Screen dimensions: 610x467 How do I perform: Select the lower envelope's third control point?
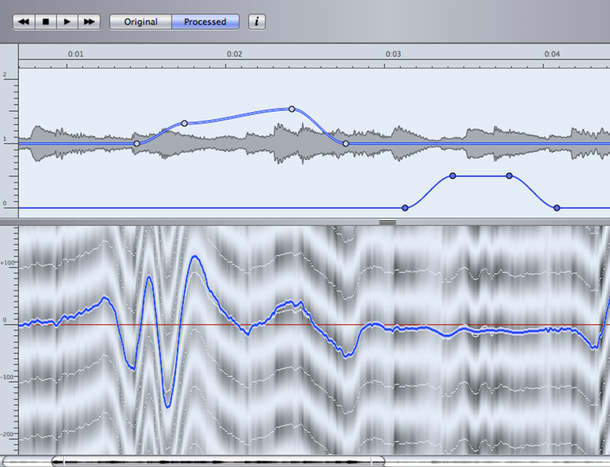pos(509,176)
